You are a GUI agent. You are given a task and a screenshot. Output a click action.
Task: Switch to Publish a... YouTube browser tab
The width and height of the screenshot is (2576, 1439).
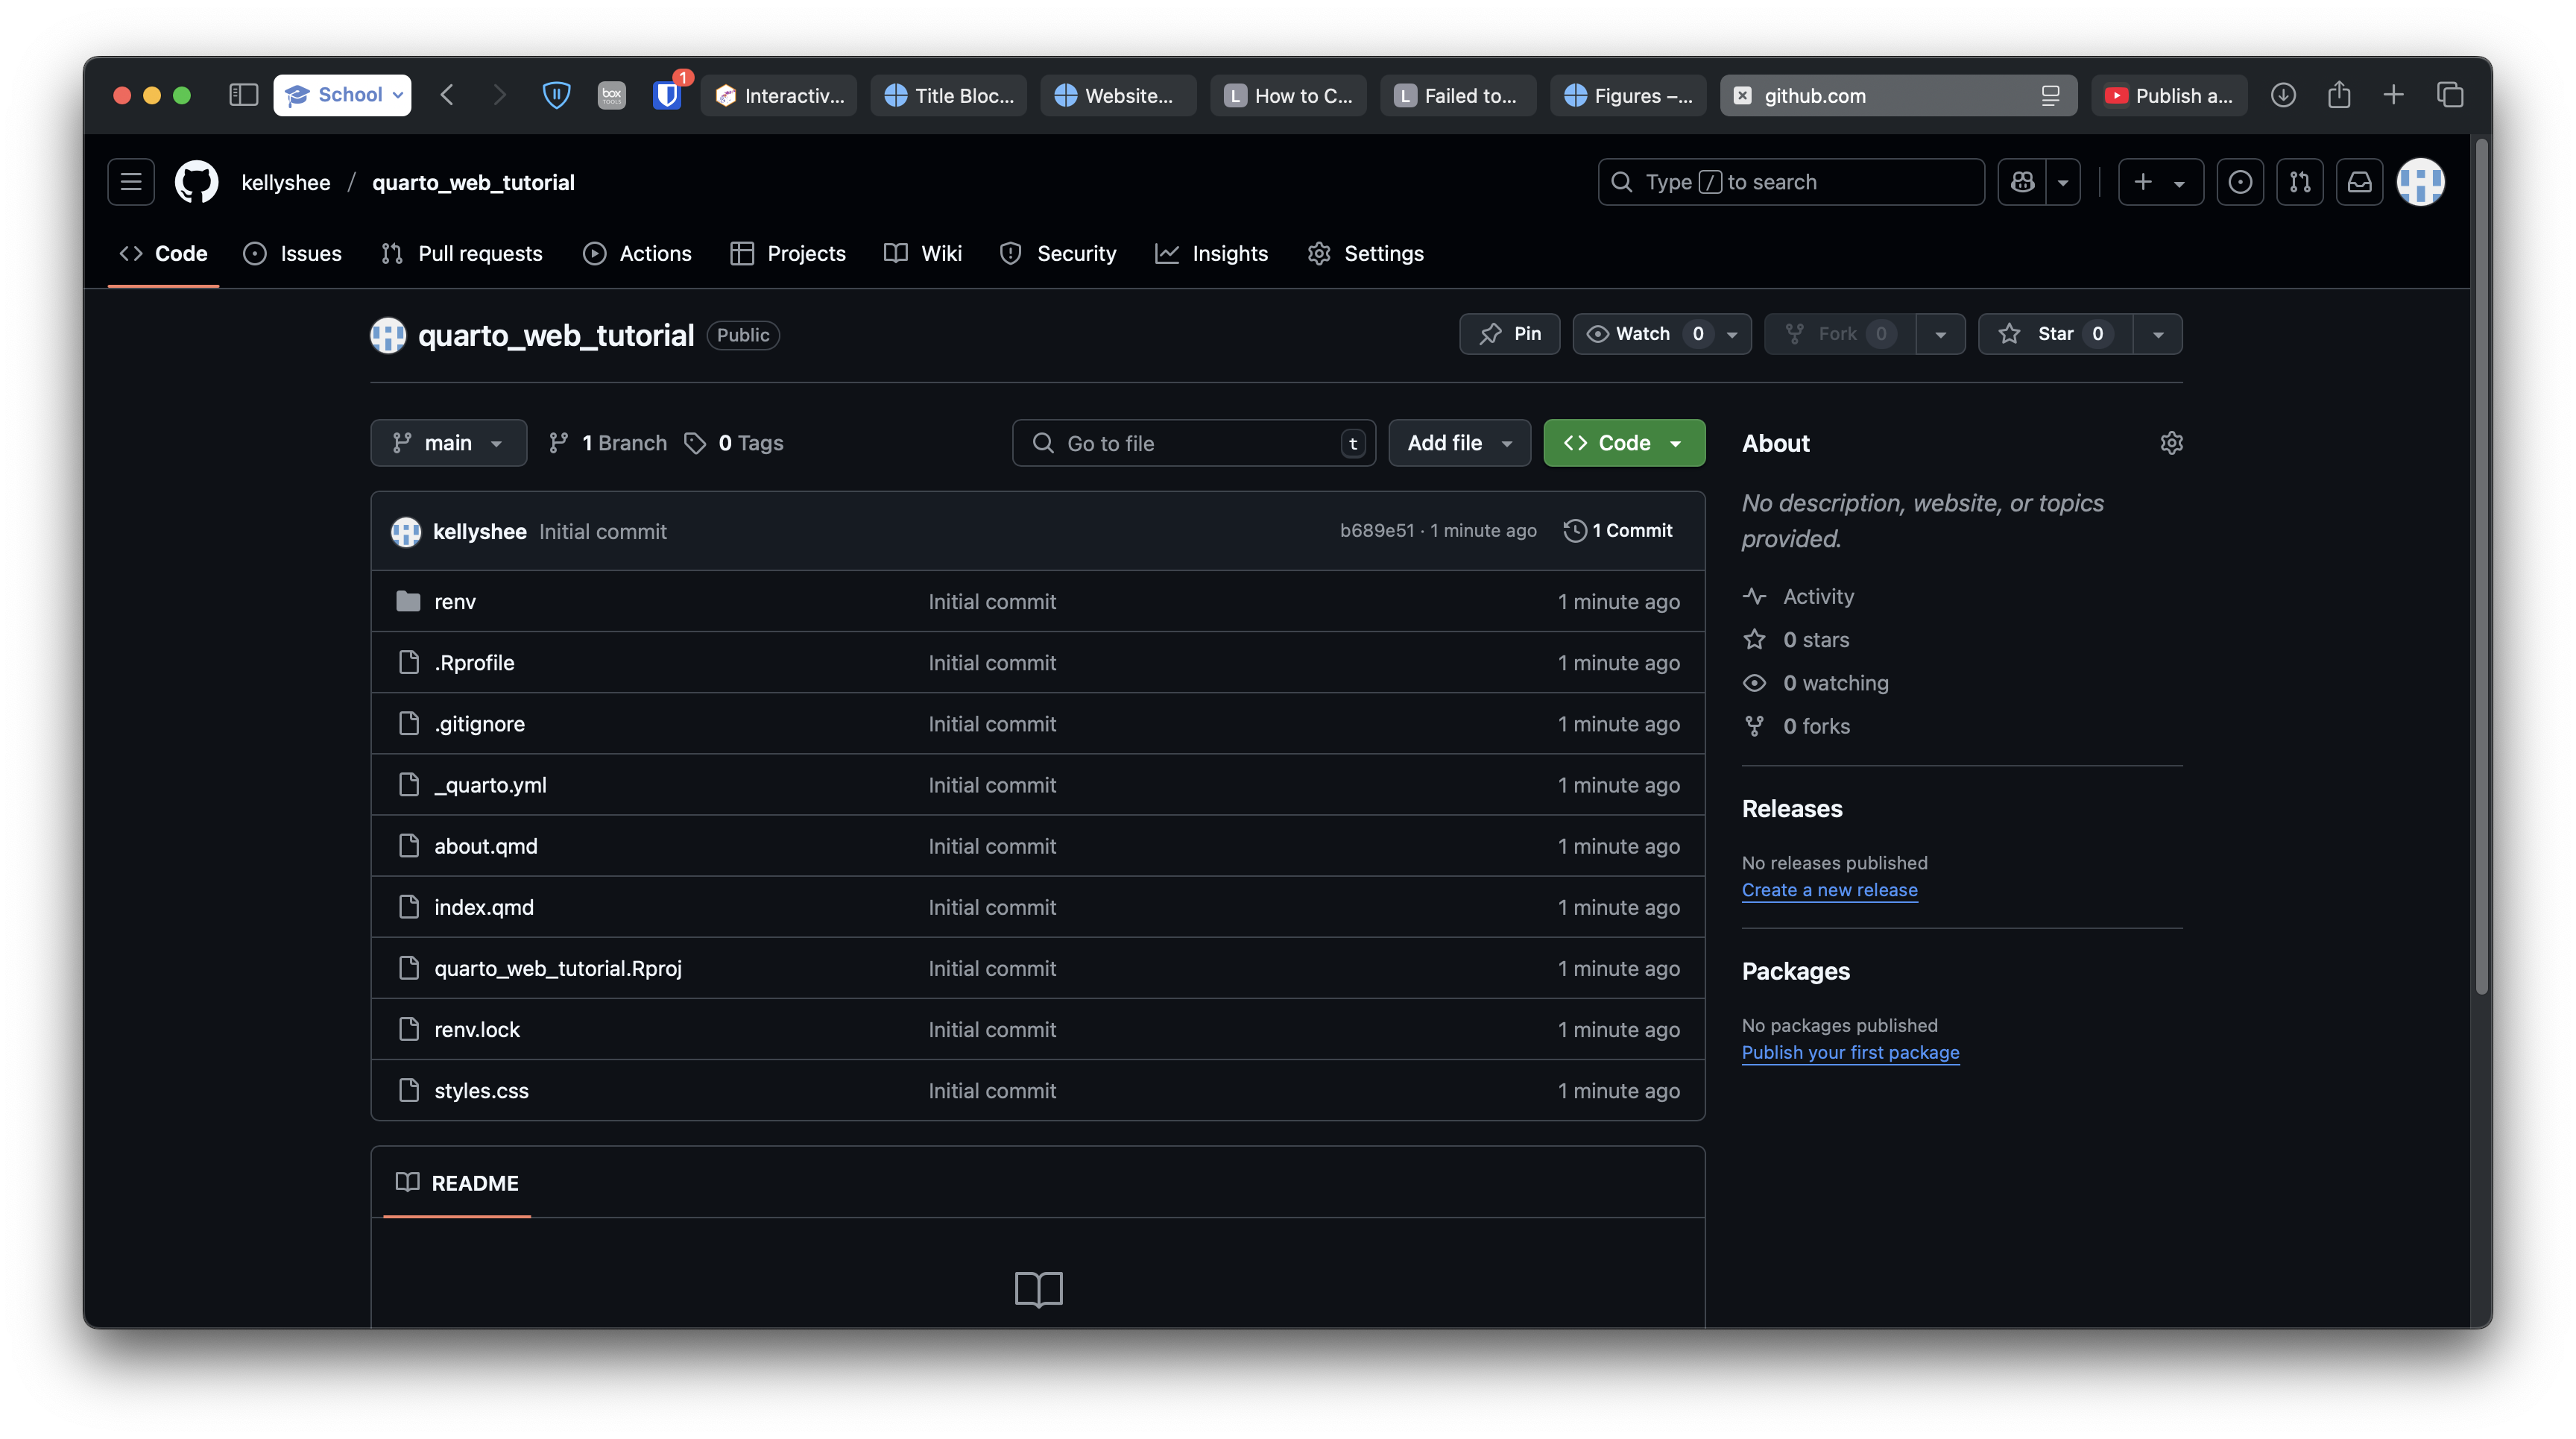(x=2169, y=95)
